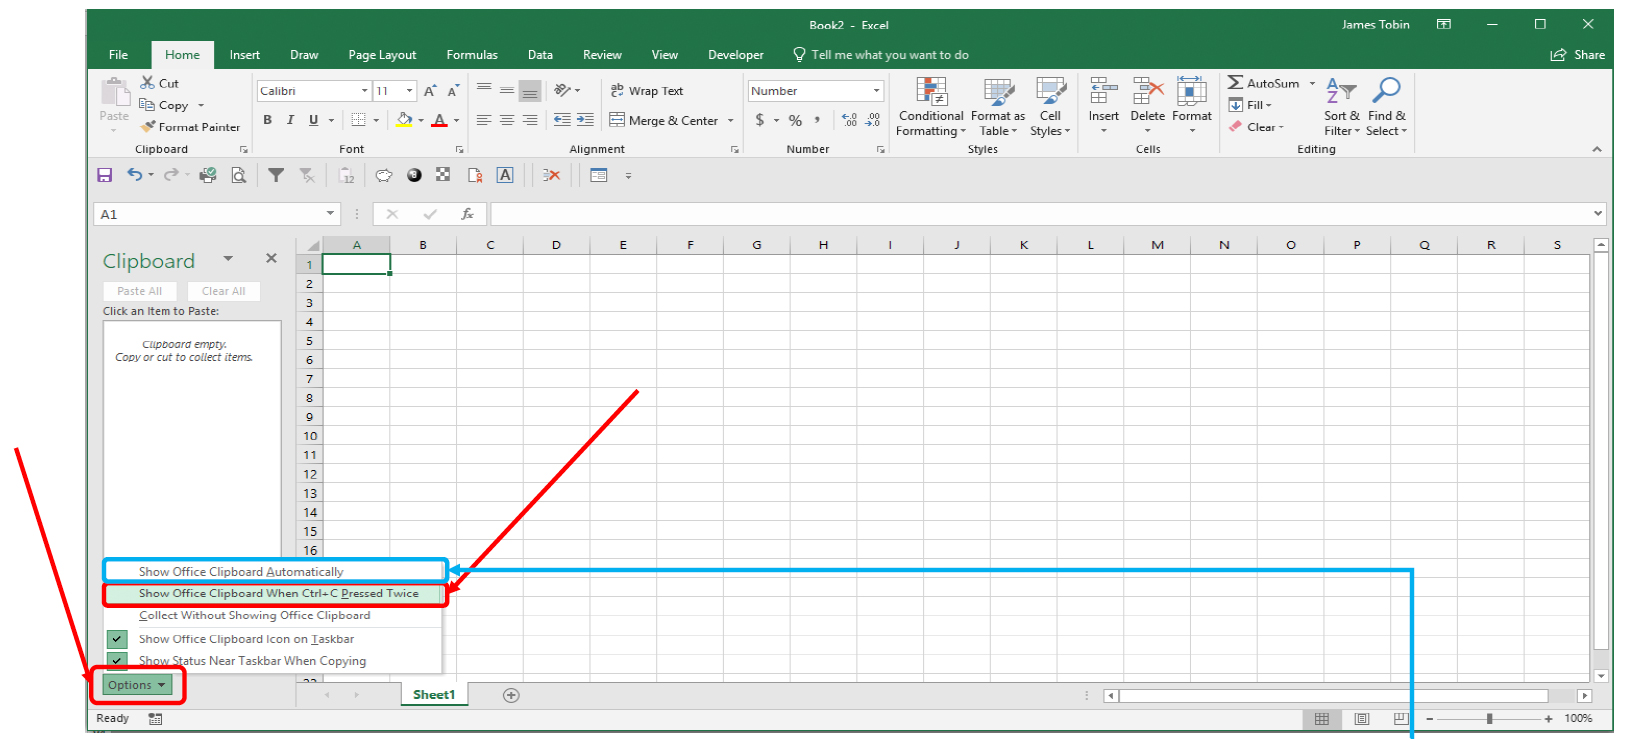Open Conditional Formatting menu
Image resolution: width=1633 pixels, height=739 pixels.
pyautogui.click(x=931, y=107)
